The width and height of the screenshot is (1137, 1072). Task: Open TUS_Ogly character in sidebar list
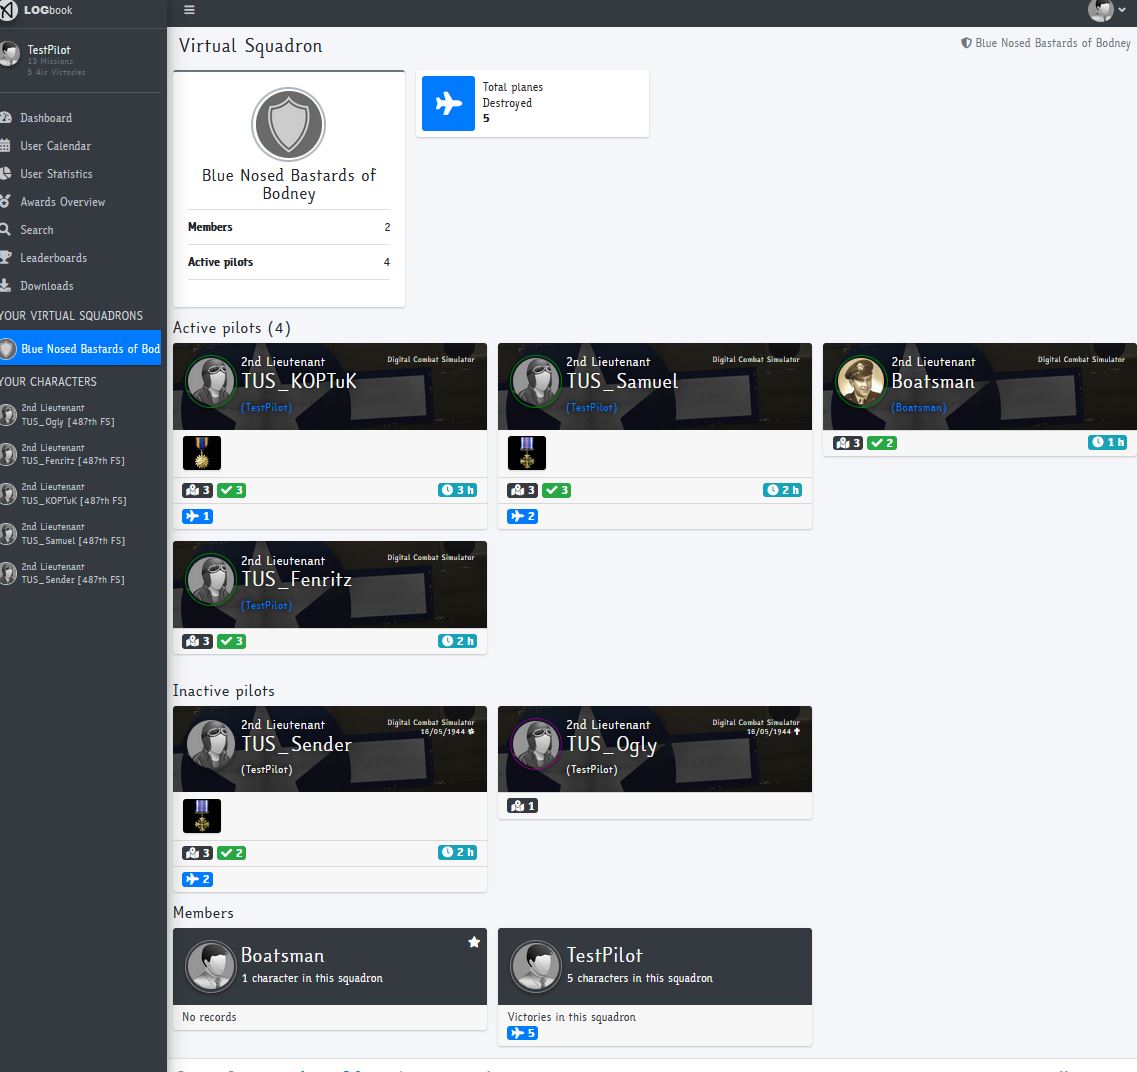(x=67, y=415)
